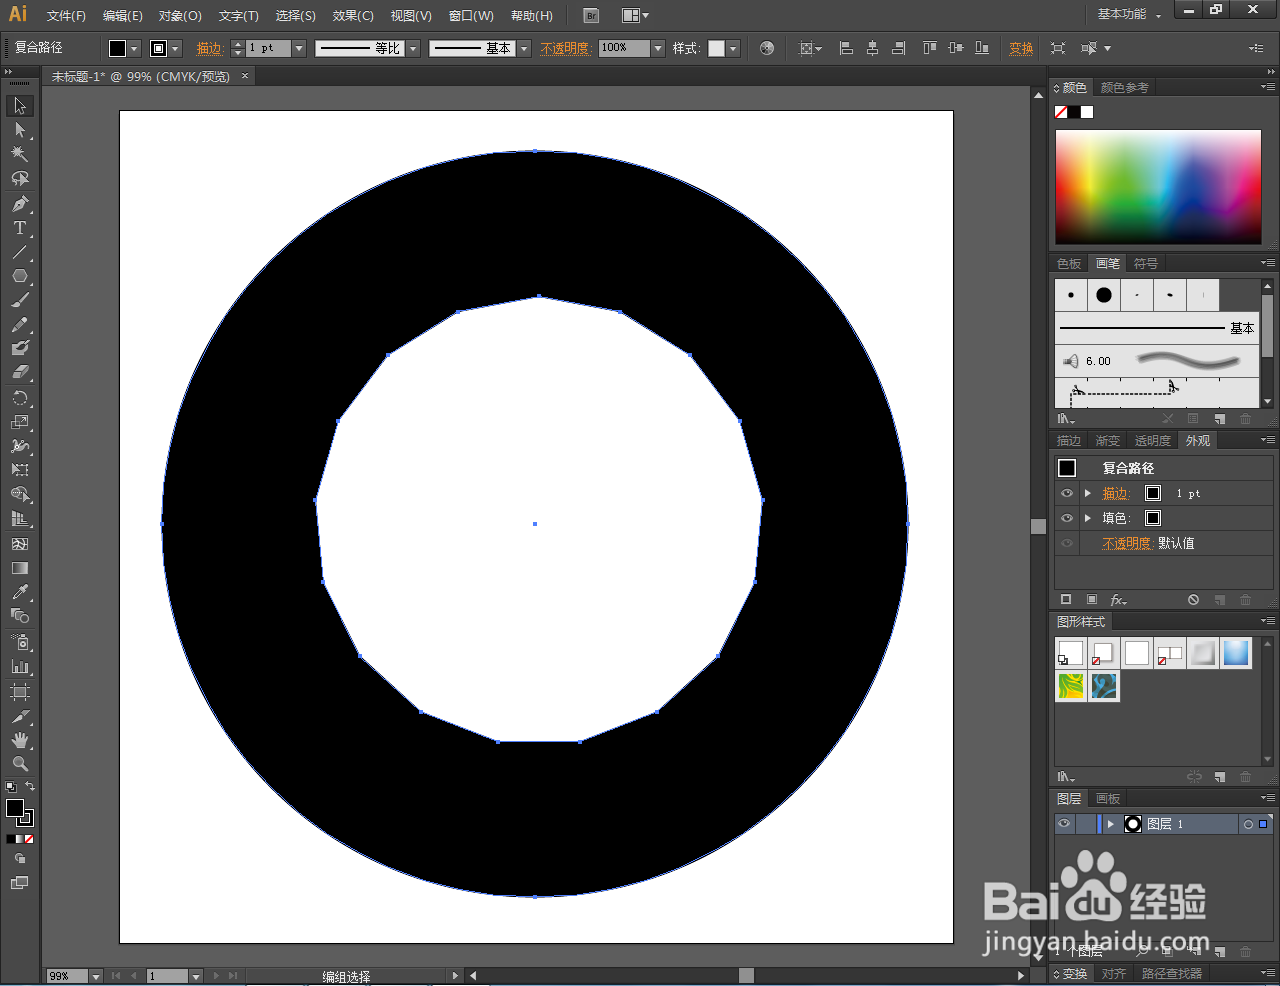1280x986 pixels.
Task: Open the 基本功能 workspace switcher
Action: (1129, 14)
